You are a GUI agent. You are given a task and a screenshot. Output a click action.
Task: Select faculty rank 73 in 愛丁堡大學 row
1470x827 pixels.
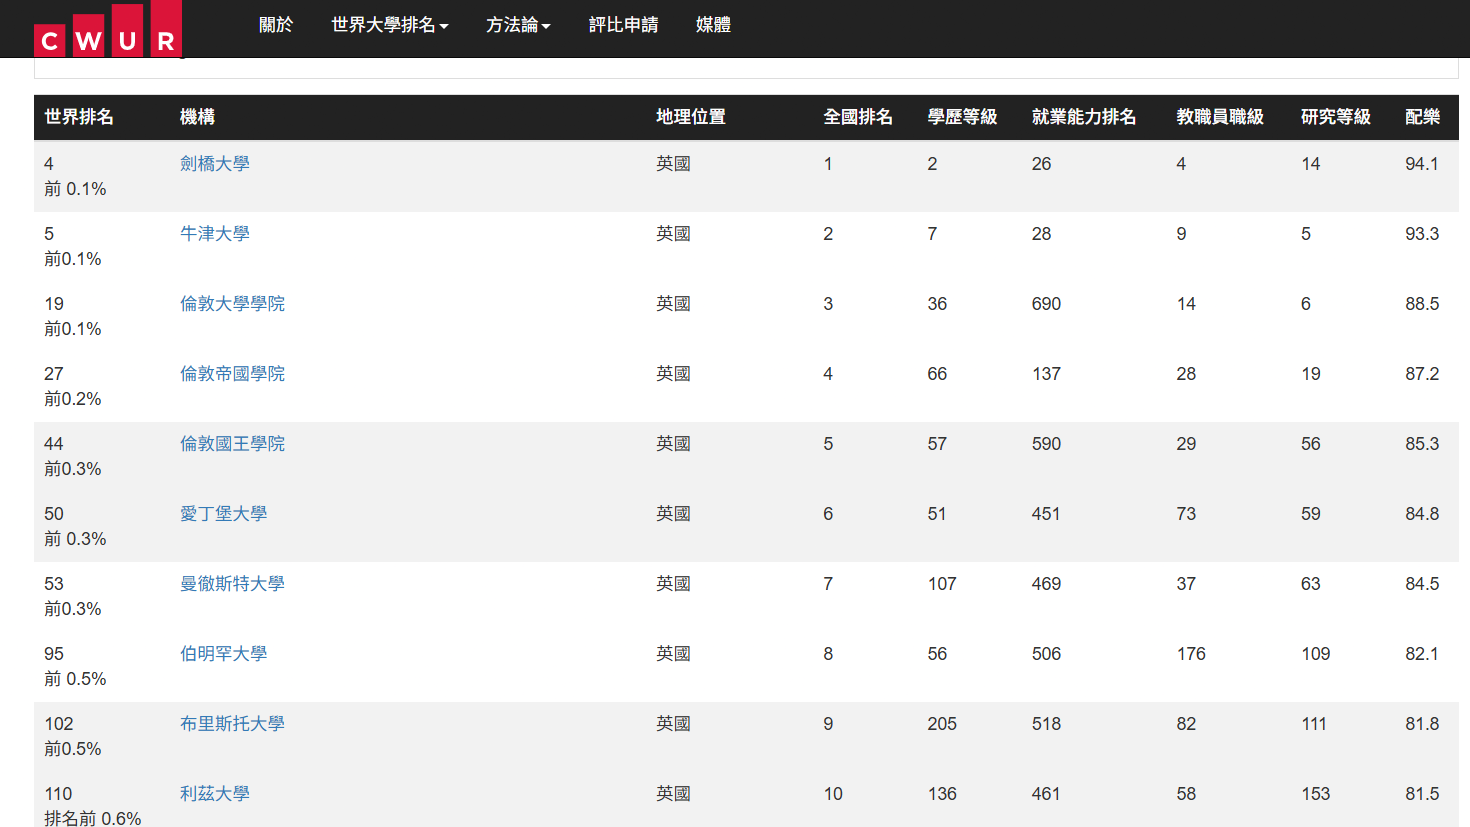1186,514
